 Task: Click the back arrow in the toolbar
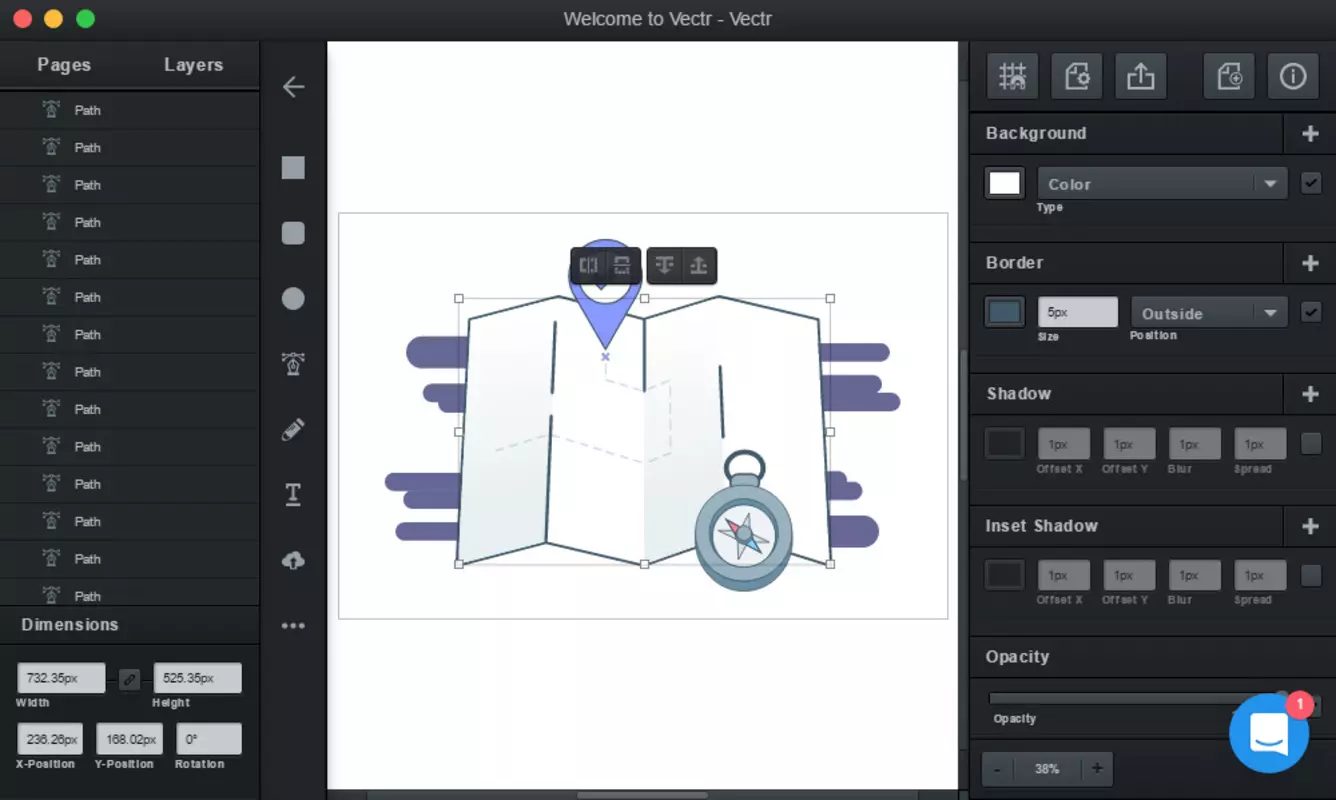tap(293, 87)
